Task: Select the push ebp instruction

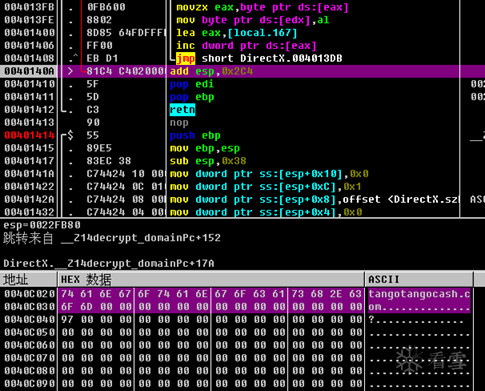Action: pos(195,135)
